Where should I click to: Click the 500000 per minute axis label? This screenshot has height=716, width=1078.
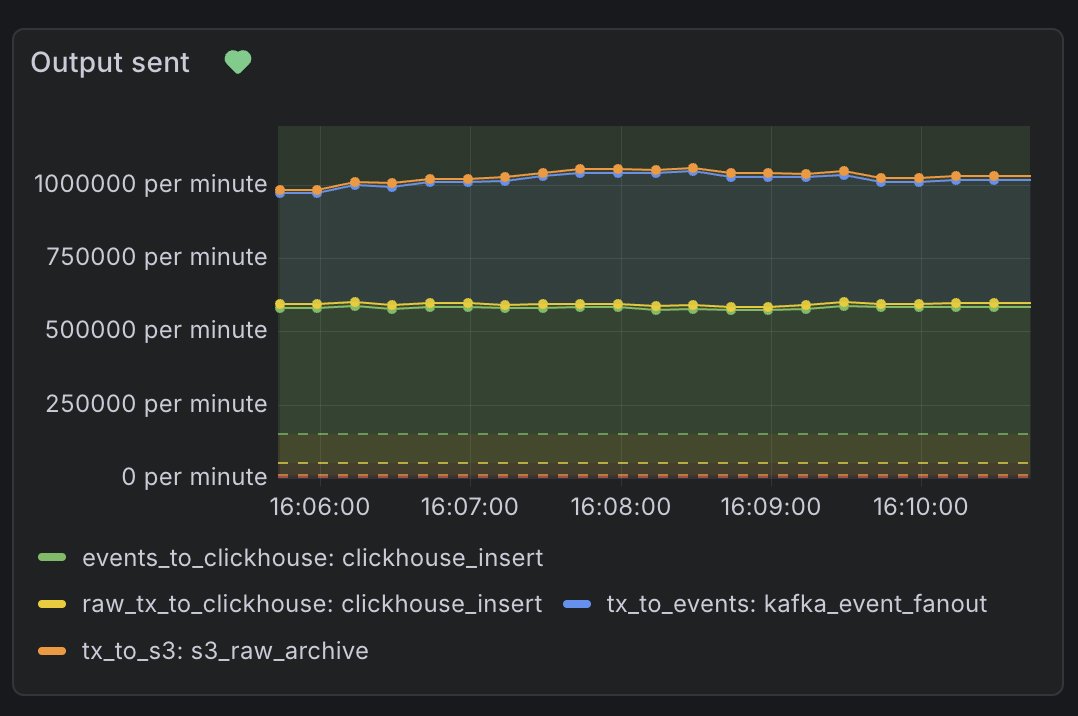pyautogui.click(x=156, y=330)
